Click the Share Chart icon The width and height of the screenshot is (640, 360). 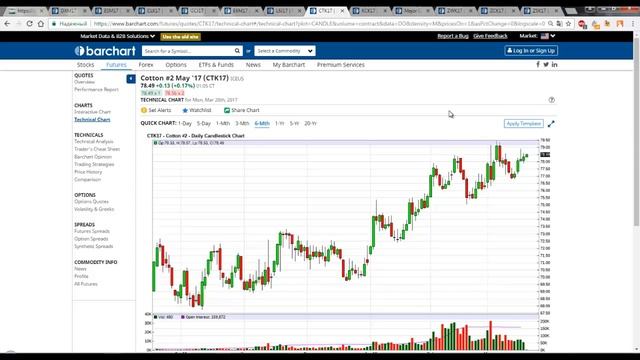tap(227, 110)
